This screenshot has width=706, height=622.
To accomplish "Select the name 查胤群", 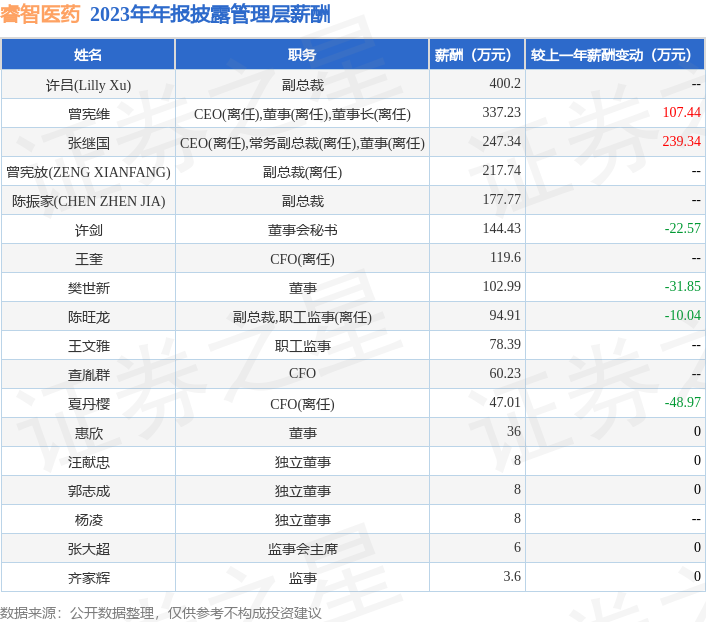I will [88, 375].
